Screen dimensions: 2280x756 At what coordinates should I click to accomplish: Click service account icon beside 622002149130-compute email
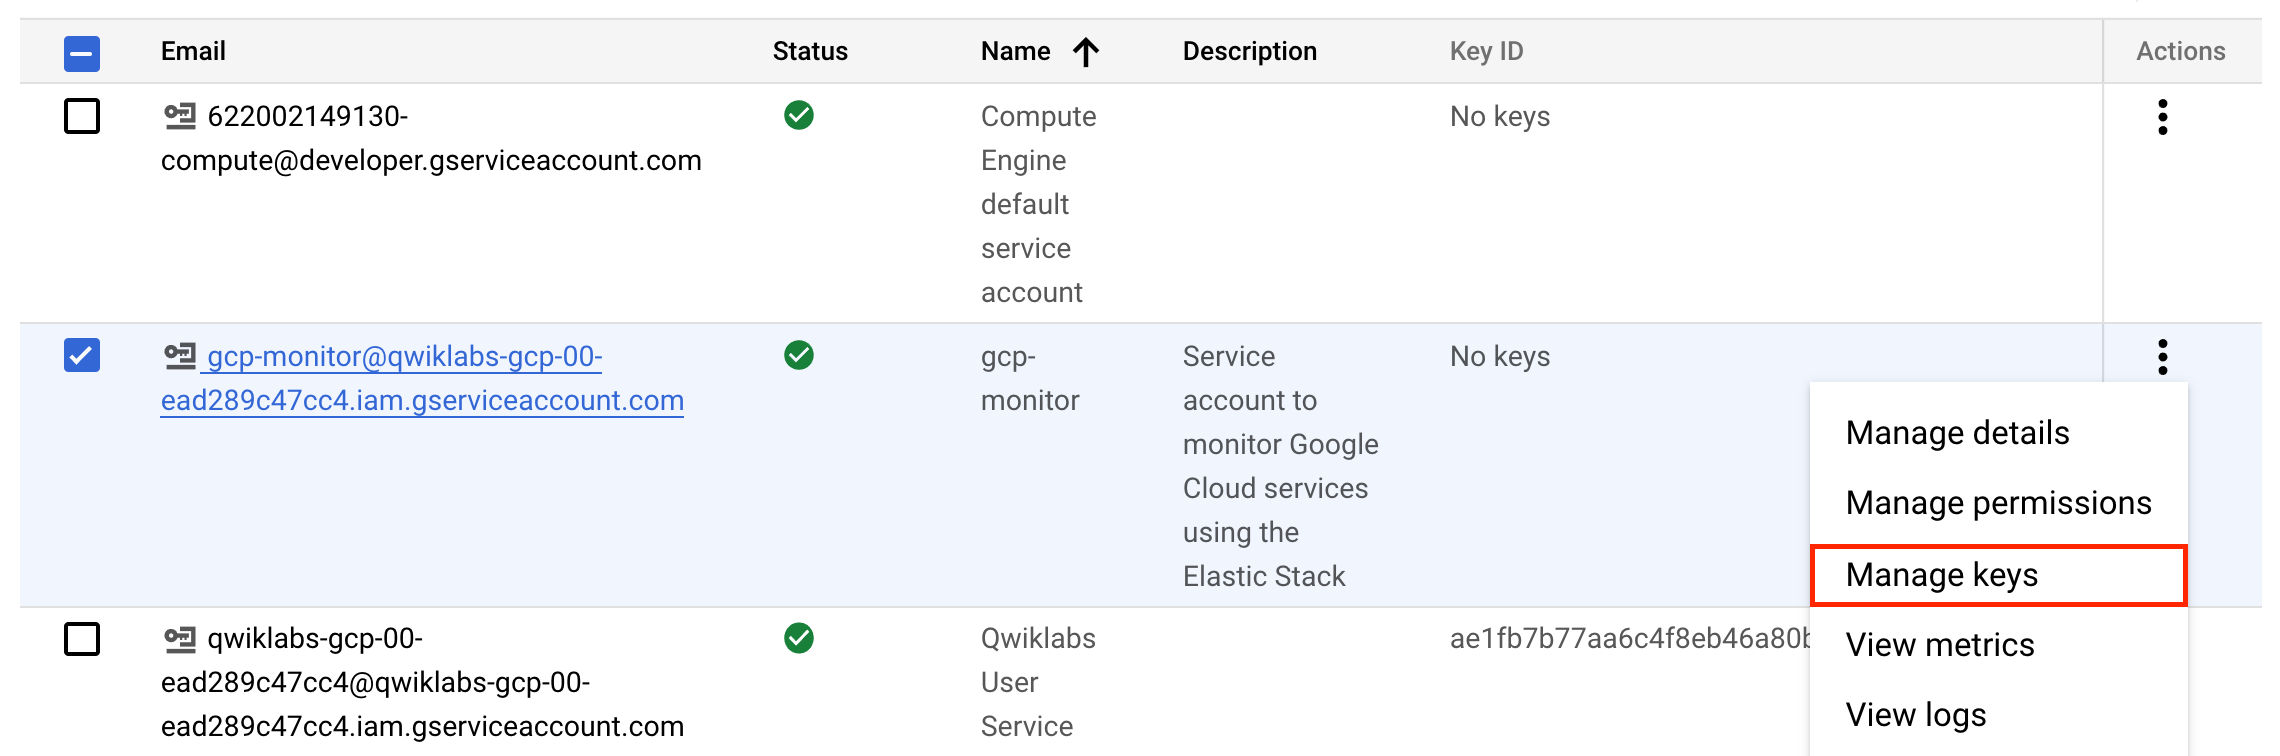pos(180,116)
